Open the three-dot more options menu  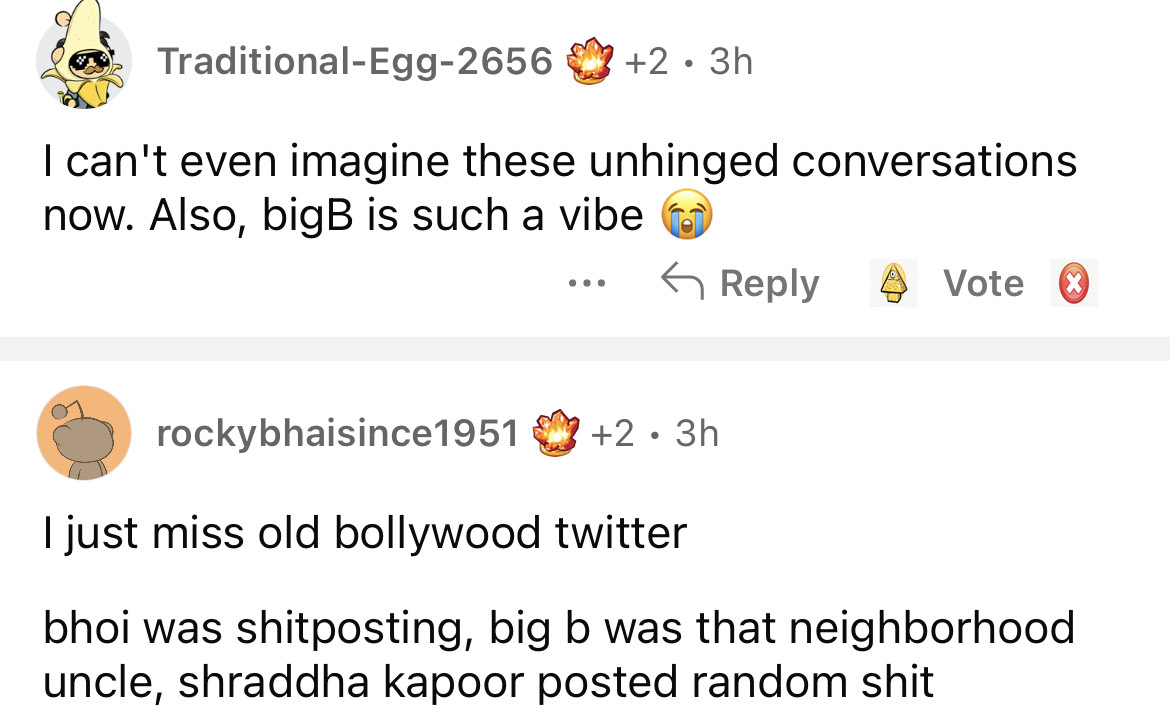point(580,284)
